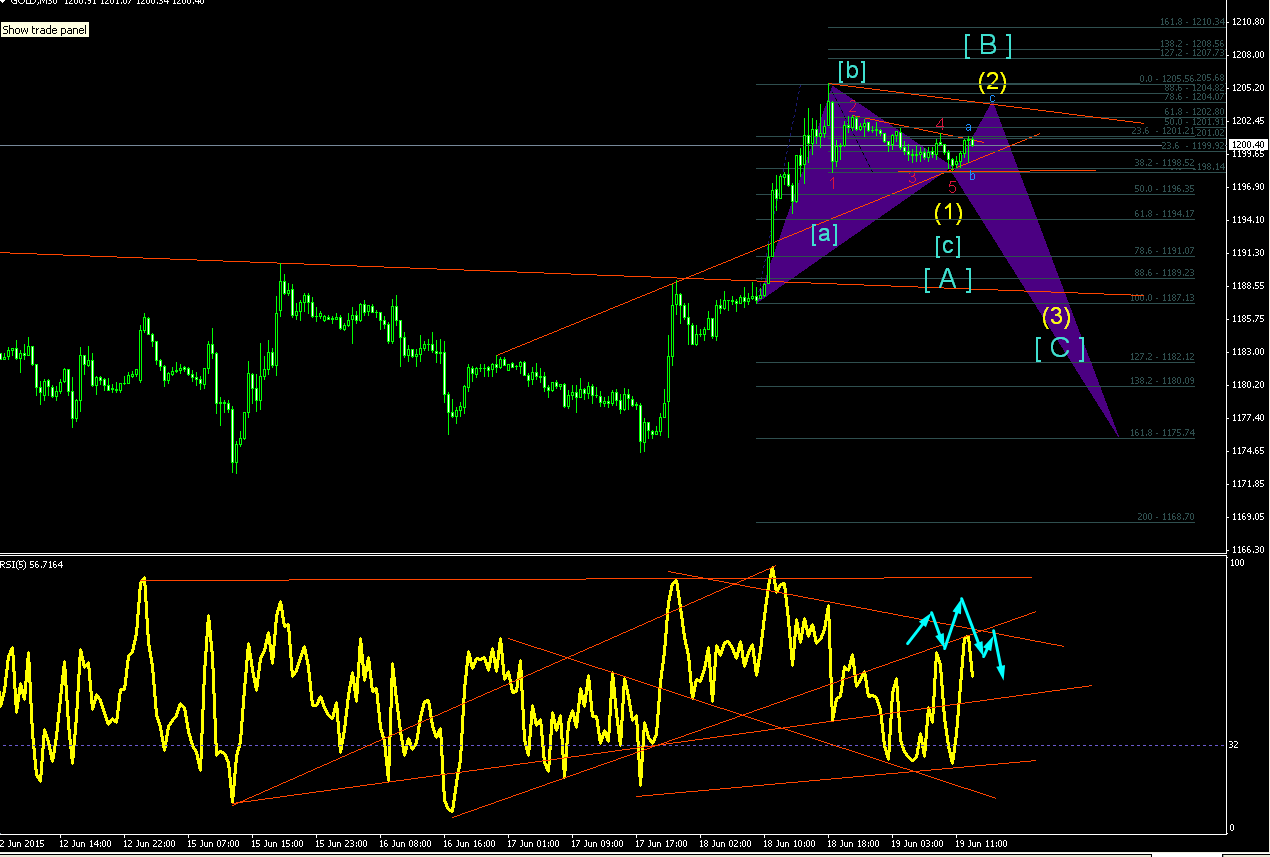Select the cyan [ C ] wave label
Viewport: 1270px width, 857px height.
1060,349
